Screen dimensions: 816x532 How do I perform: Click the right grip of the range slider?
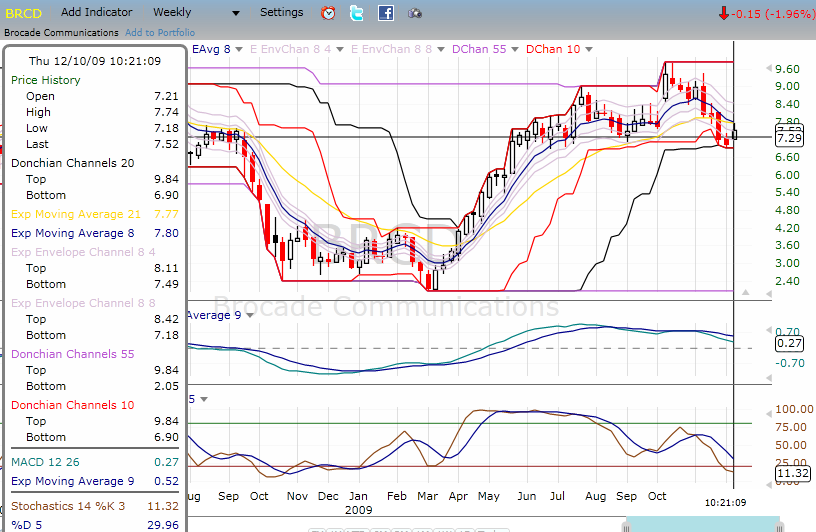780,528
